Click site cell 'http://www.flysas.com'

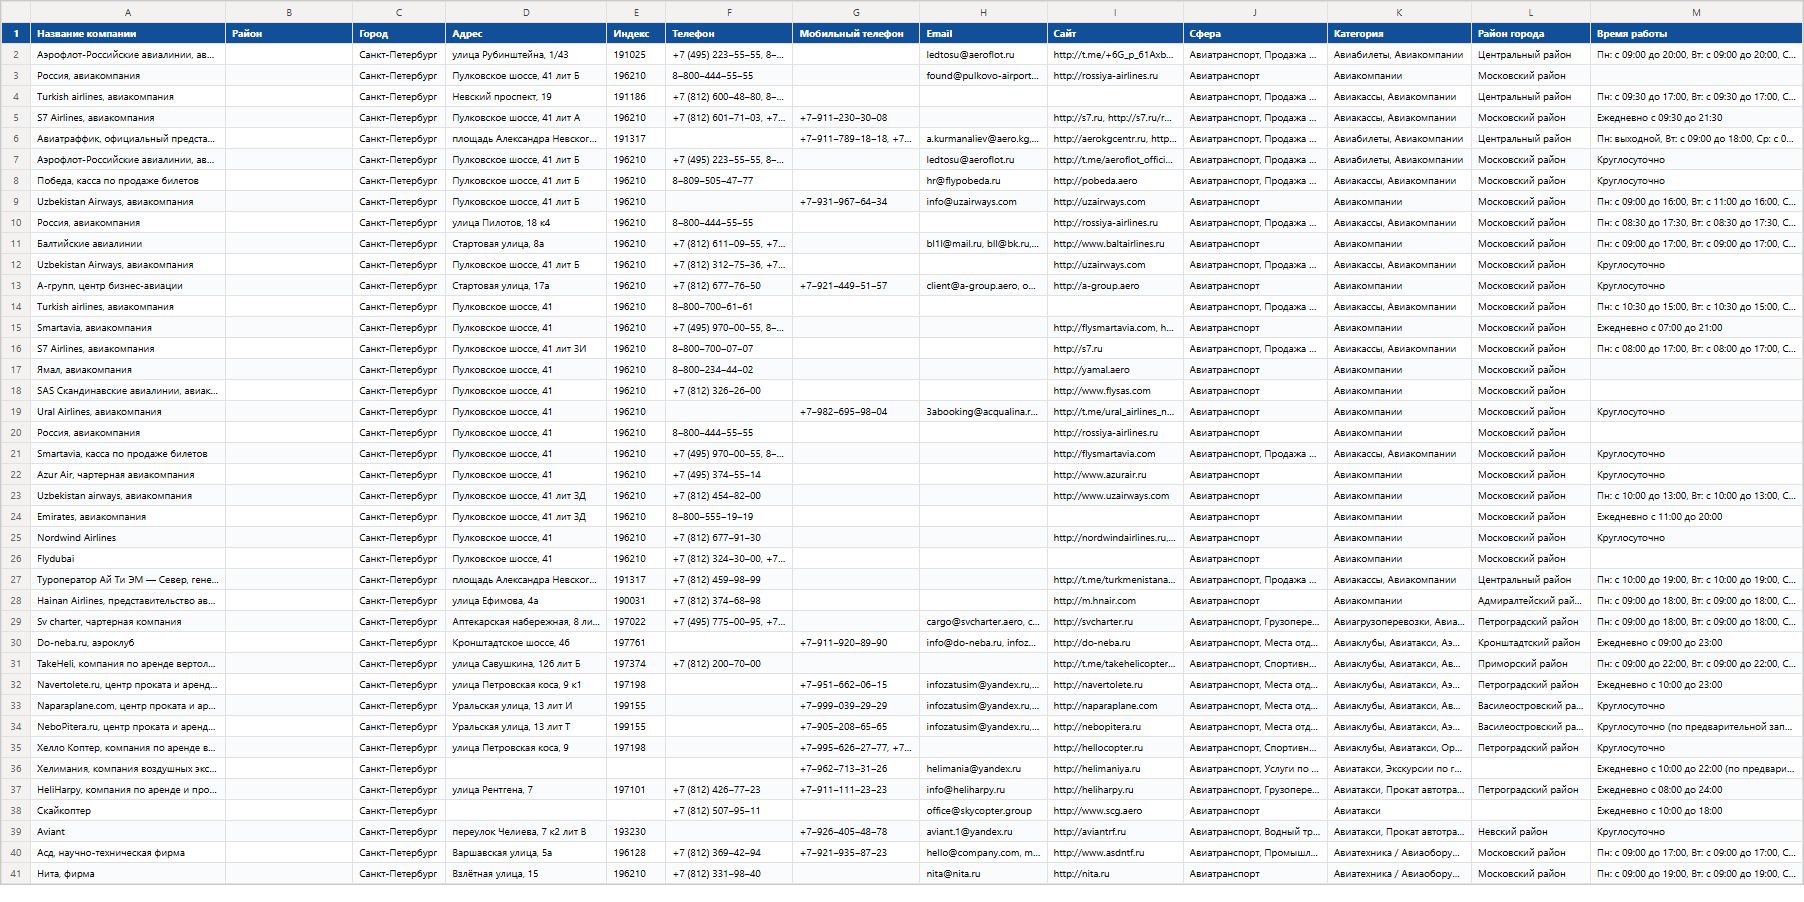[x=1115, y=390]
